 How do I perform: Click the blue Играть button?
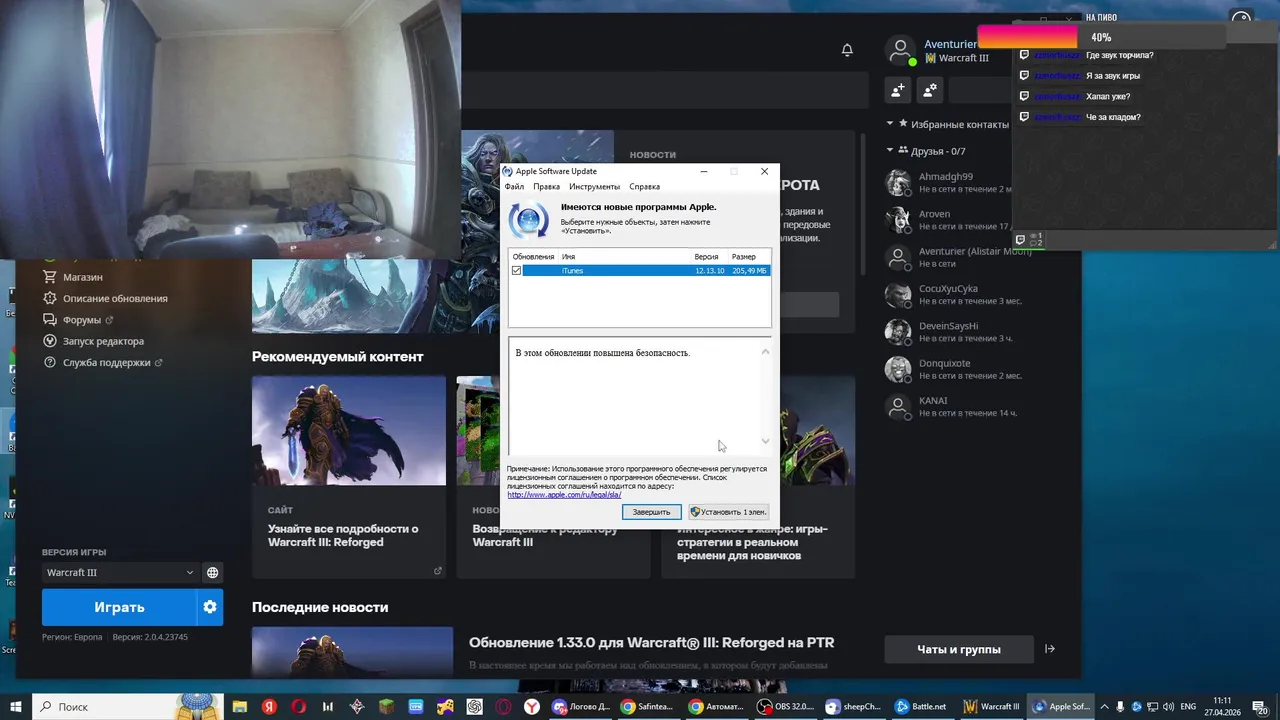[119, 607]
